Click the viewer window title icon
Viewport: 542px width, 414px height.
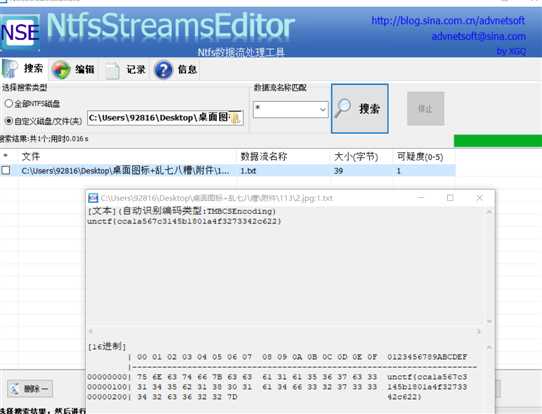click(x=93, y=198)
